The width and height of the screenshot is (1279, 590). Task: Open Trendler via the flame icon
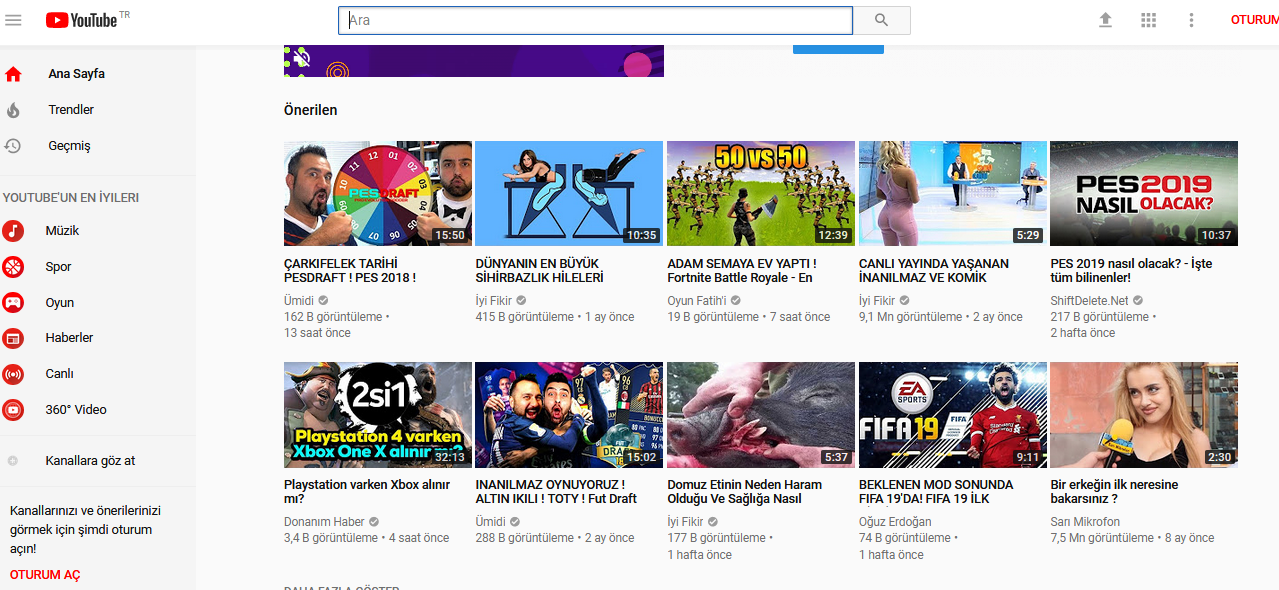tap(13, 110)
